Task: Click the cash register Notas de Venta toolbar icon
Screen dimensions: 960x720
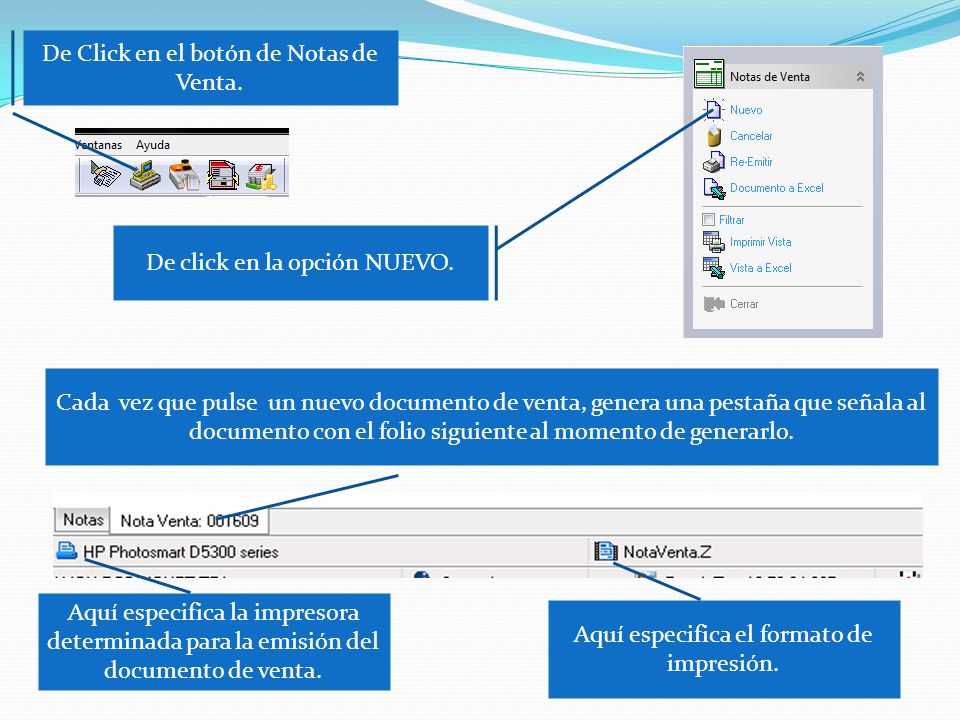Action: (145, 175)
